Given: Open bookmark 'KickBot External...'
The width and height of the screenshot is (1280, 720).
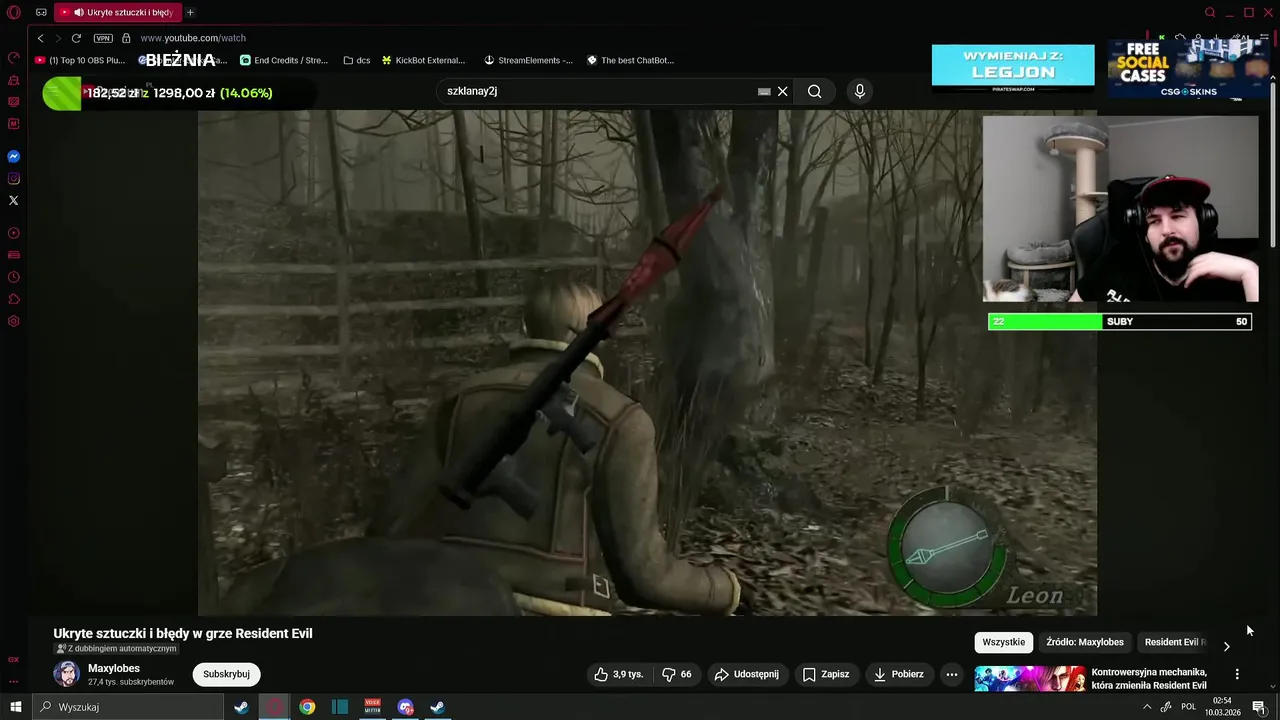Looking at the screenshot, I should 423,60.
